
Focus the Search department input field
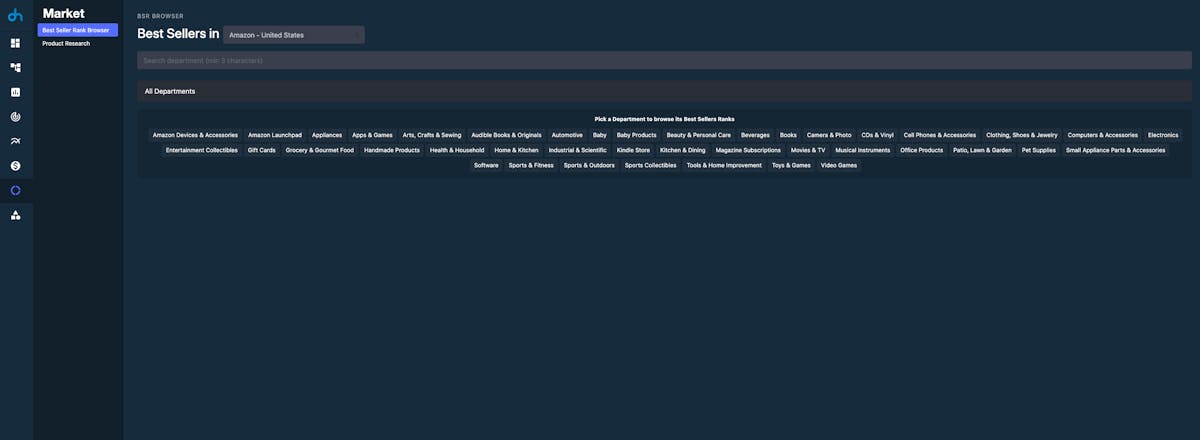tap(664, 60)
